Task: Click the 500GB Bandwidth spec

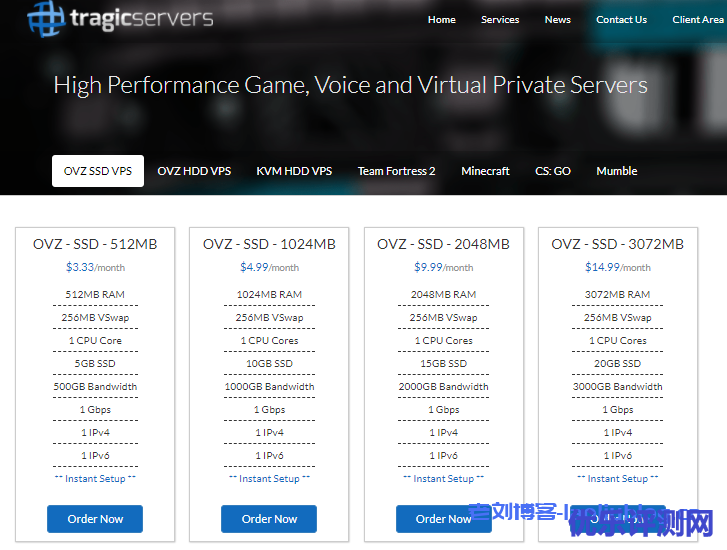Action: tap(95, 387)
